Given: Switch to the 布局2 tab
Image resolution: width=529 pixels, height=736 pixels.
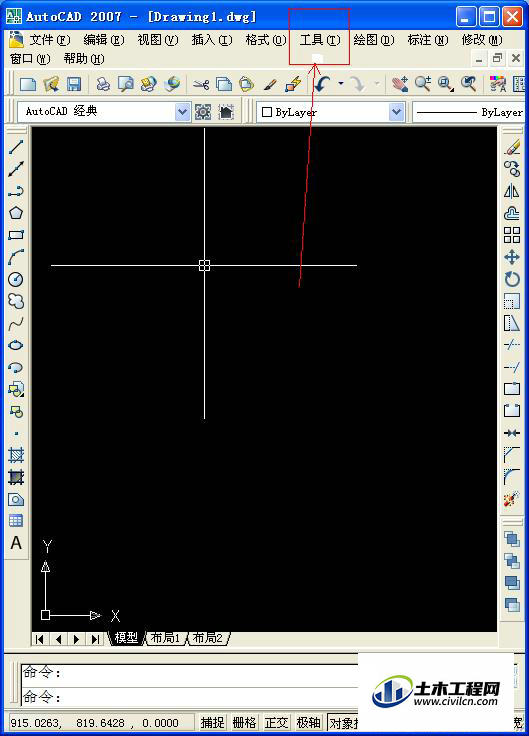Looking at the screenshot, I should tap(208, 638).
